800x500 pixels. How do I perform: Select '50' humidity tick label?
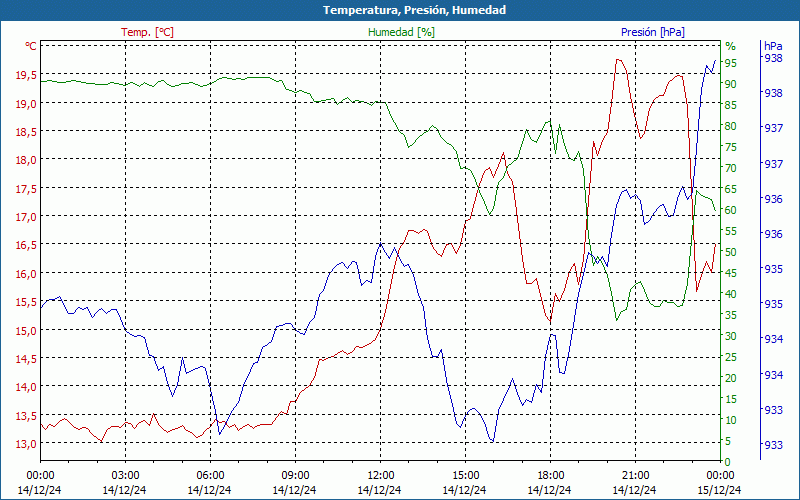731,252
